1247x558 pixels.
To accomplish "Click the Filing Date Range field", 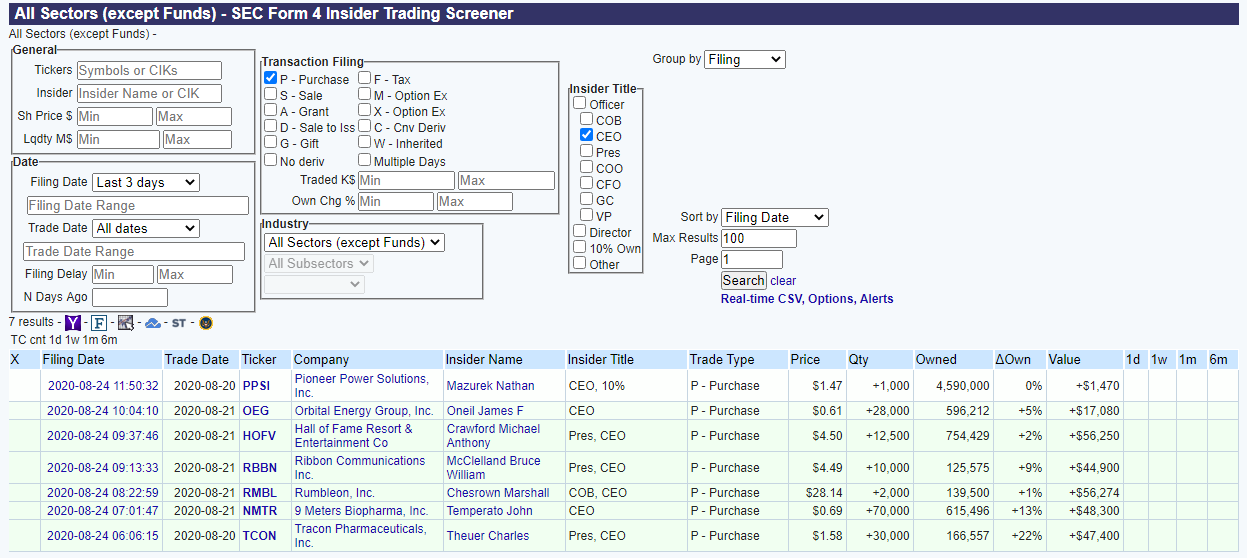I will click(138, 205).
